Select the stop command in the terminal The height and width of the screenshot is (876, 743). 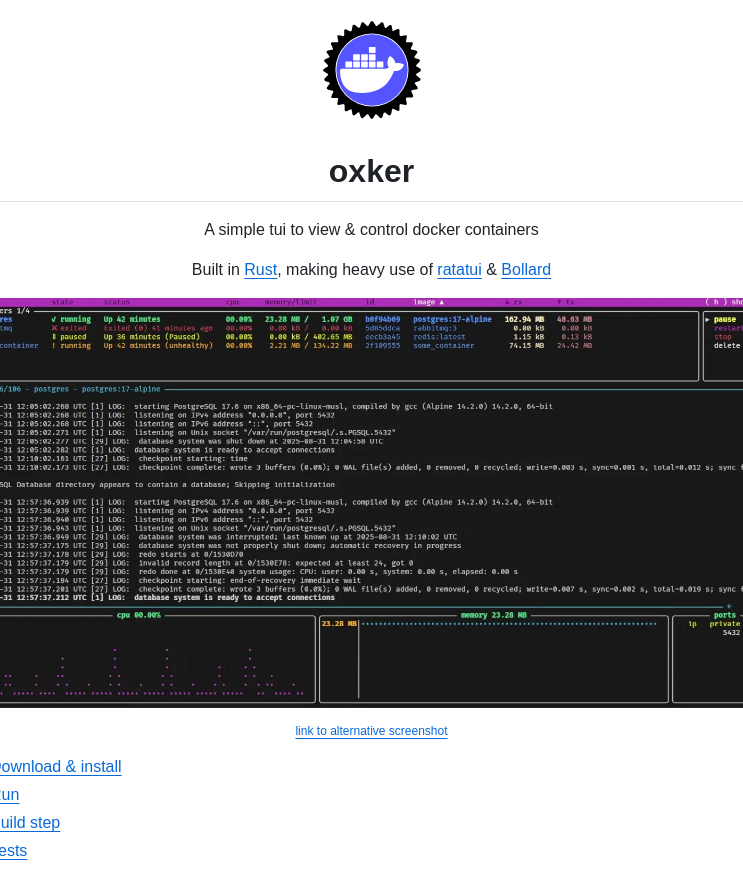tap(722, 337)
